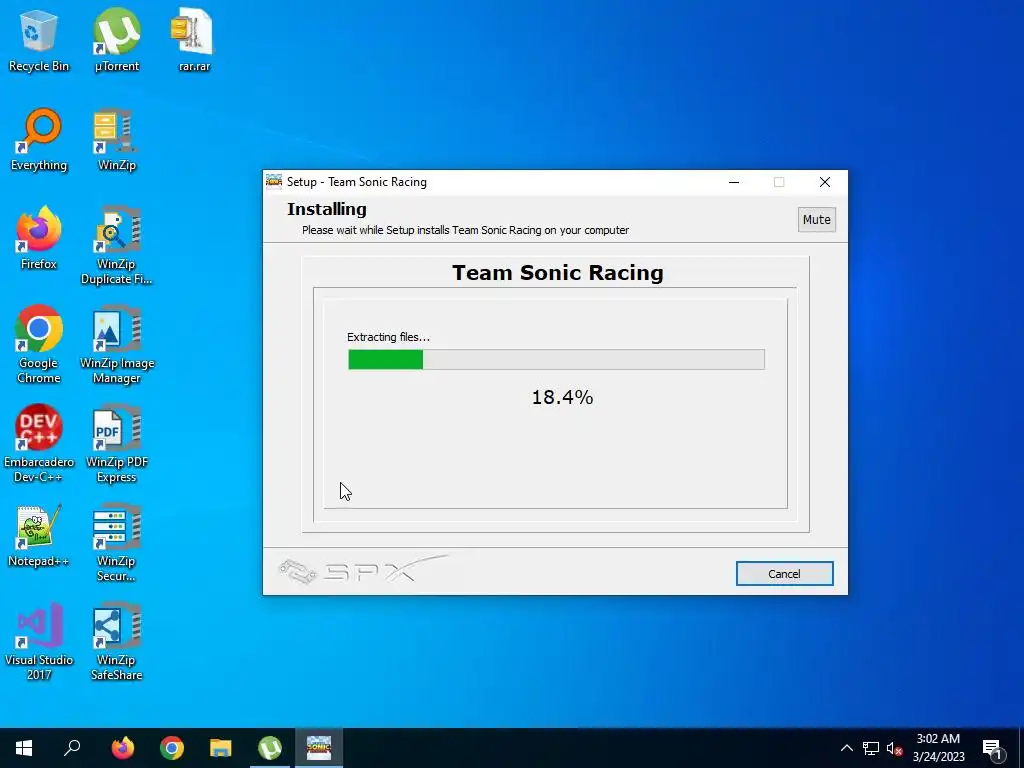Open the network status tray icon
Image resolution: width=1024 pixels, height=768 pixels.
click(871, 748)
